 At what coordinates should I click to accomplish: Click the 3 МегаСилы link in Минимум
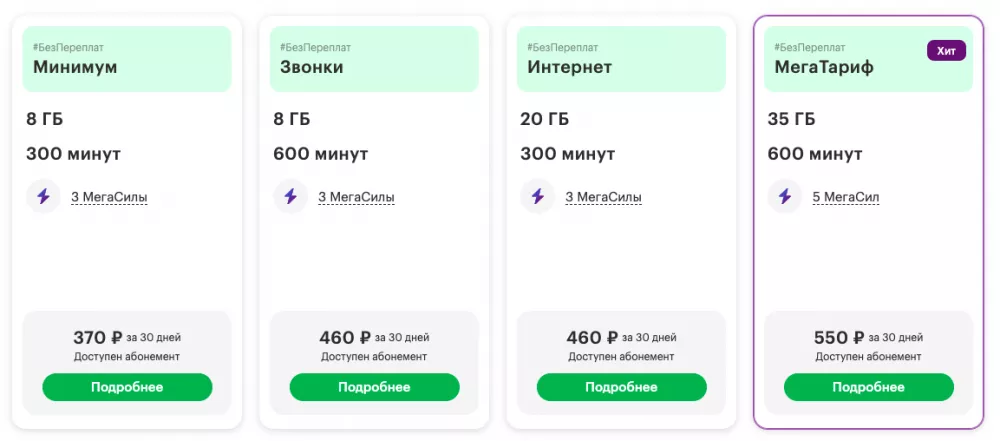click(x=109, y=197)
